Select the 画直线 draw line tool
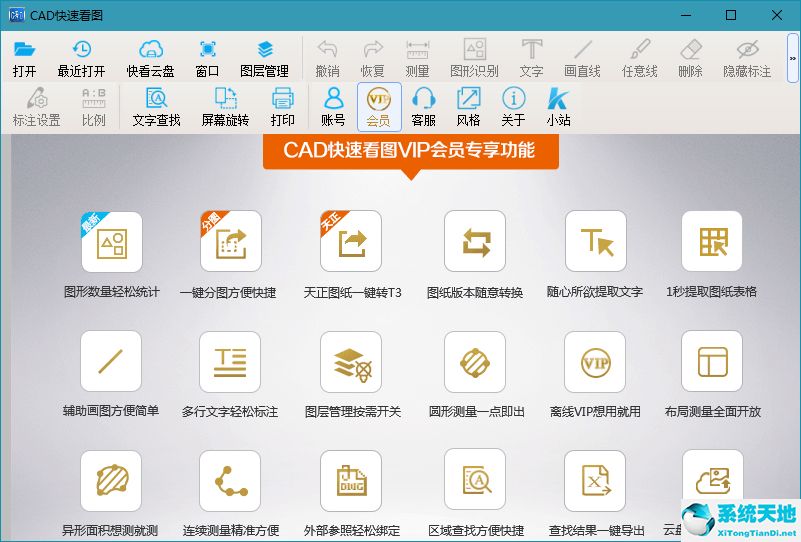 point(582,58)
